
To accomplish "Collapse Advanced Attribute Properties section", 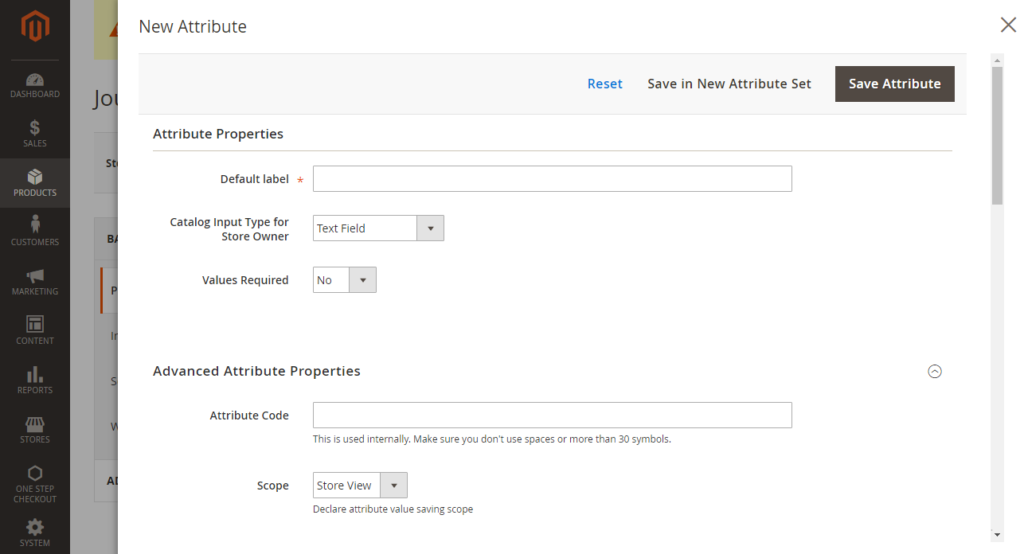I will [935, 371].
